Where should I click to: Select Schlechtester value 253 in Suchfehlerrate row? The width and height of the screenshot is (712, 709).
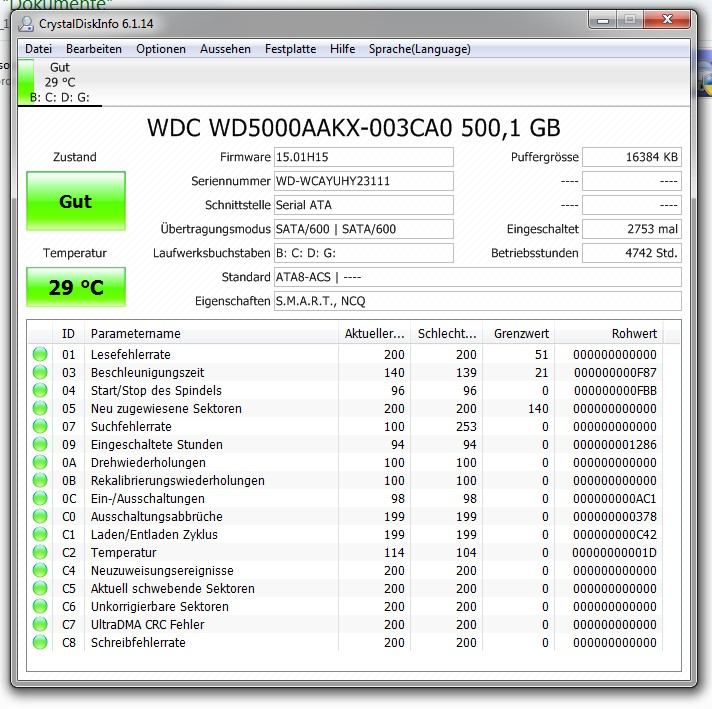[x=466, y=426]
